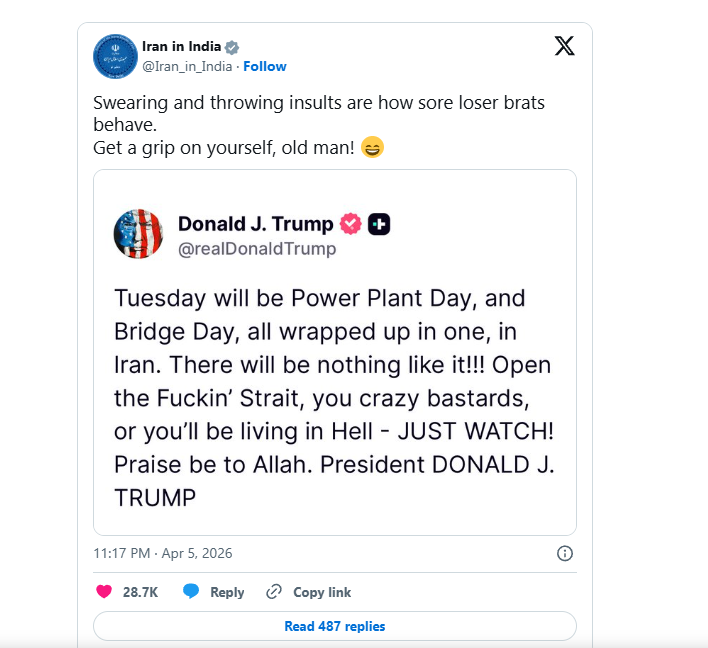Open the @realDonaldTrump handle
708x648 pixels.
(x=257, y=249)
